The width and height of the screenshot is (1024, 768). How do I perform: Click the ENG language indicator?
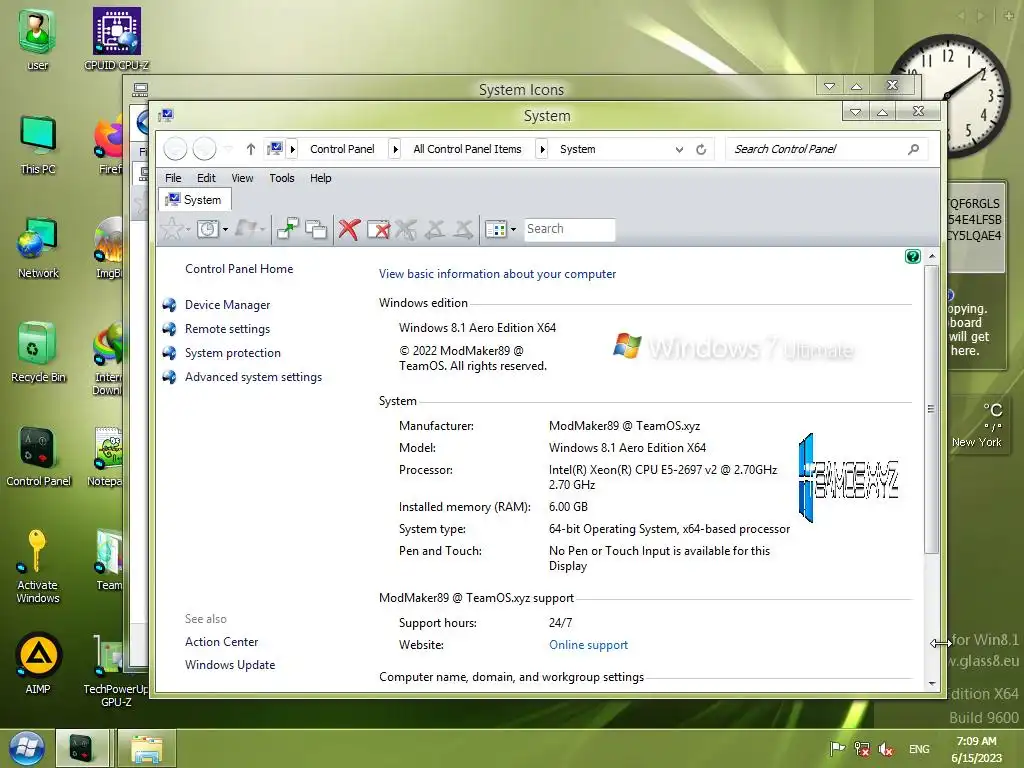click(919, 749)
